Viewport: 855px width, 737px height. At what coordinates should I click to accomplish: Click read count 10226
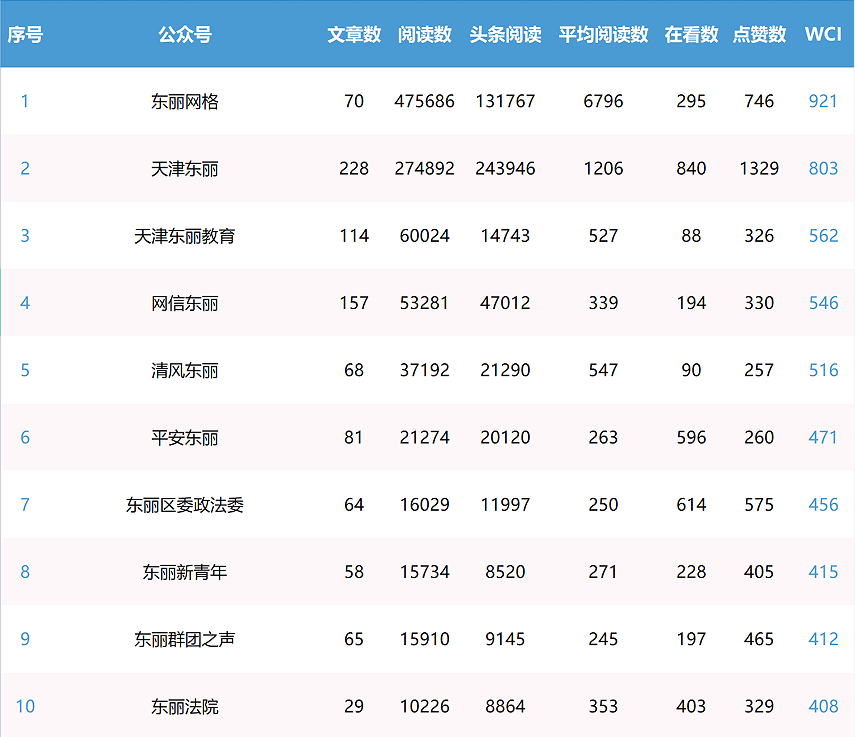[x=425, y=706]
